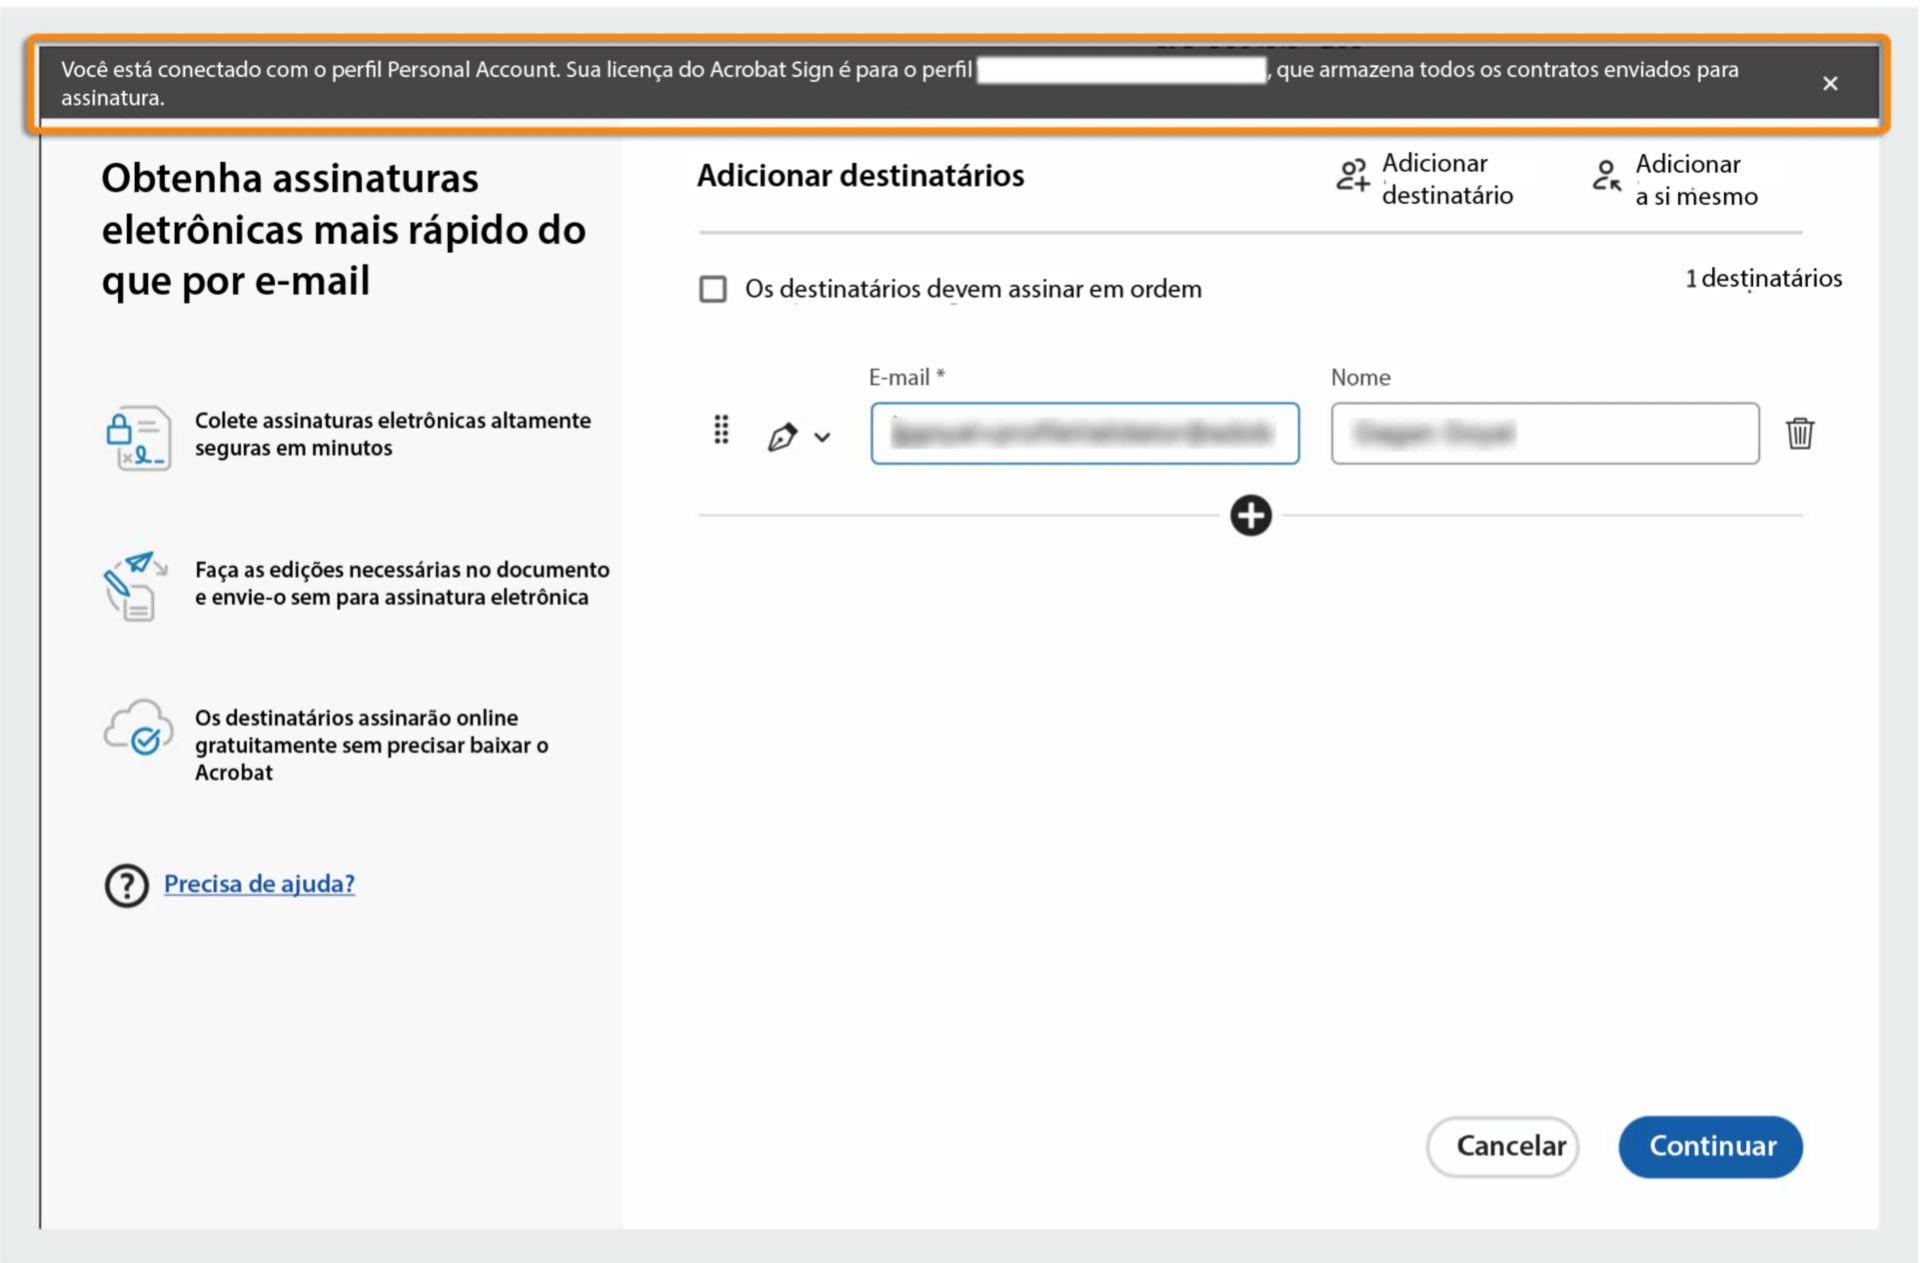The width and height of the screenshot is (1920, 1263).
Task: Click the signature pen role icon
Action: point(783,434)
